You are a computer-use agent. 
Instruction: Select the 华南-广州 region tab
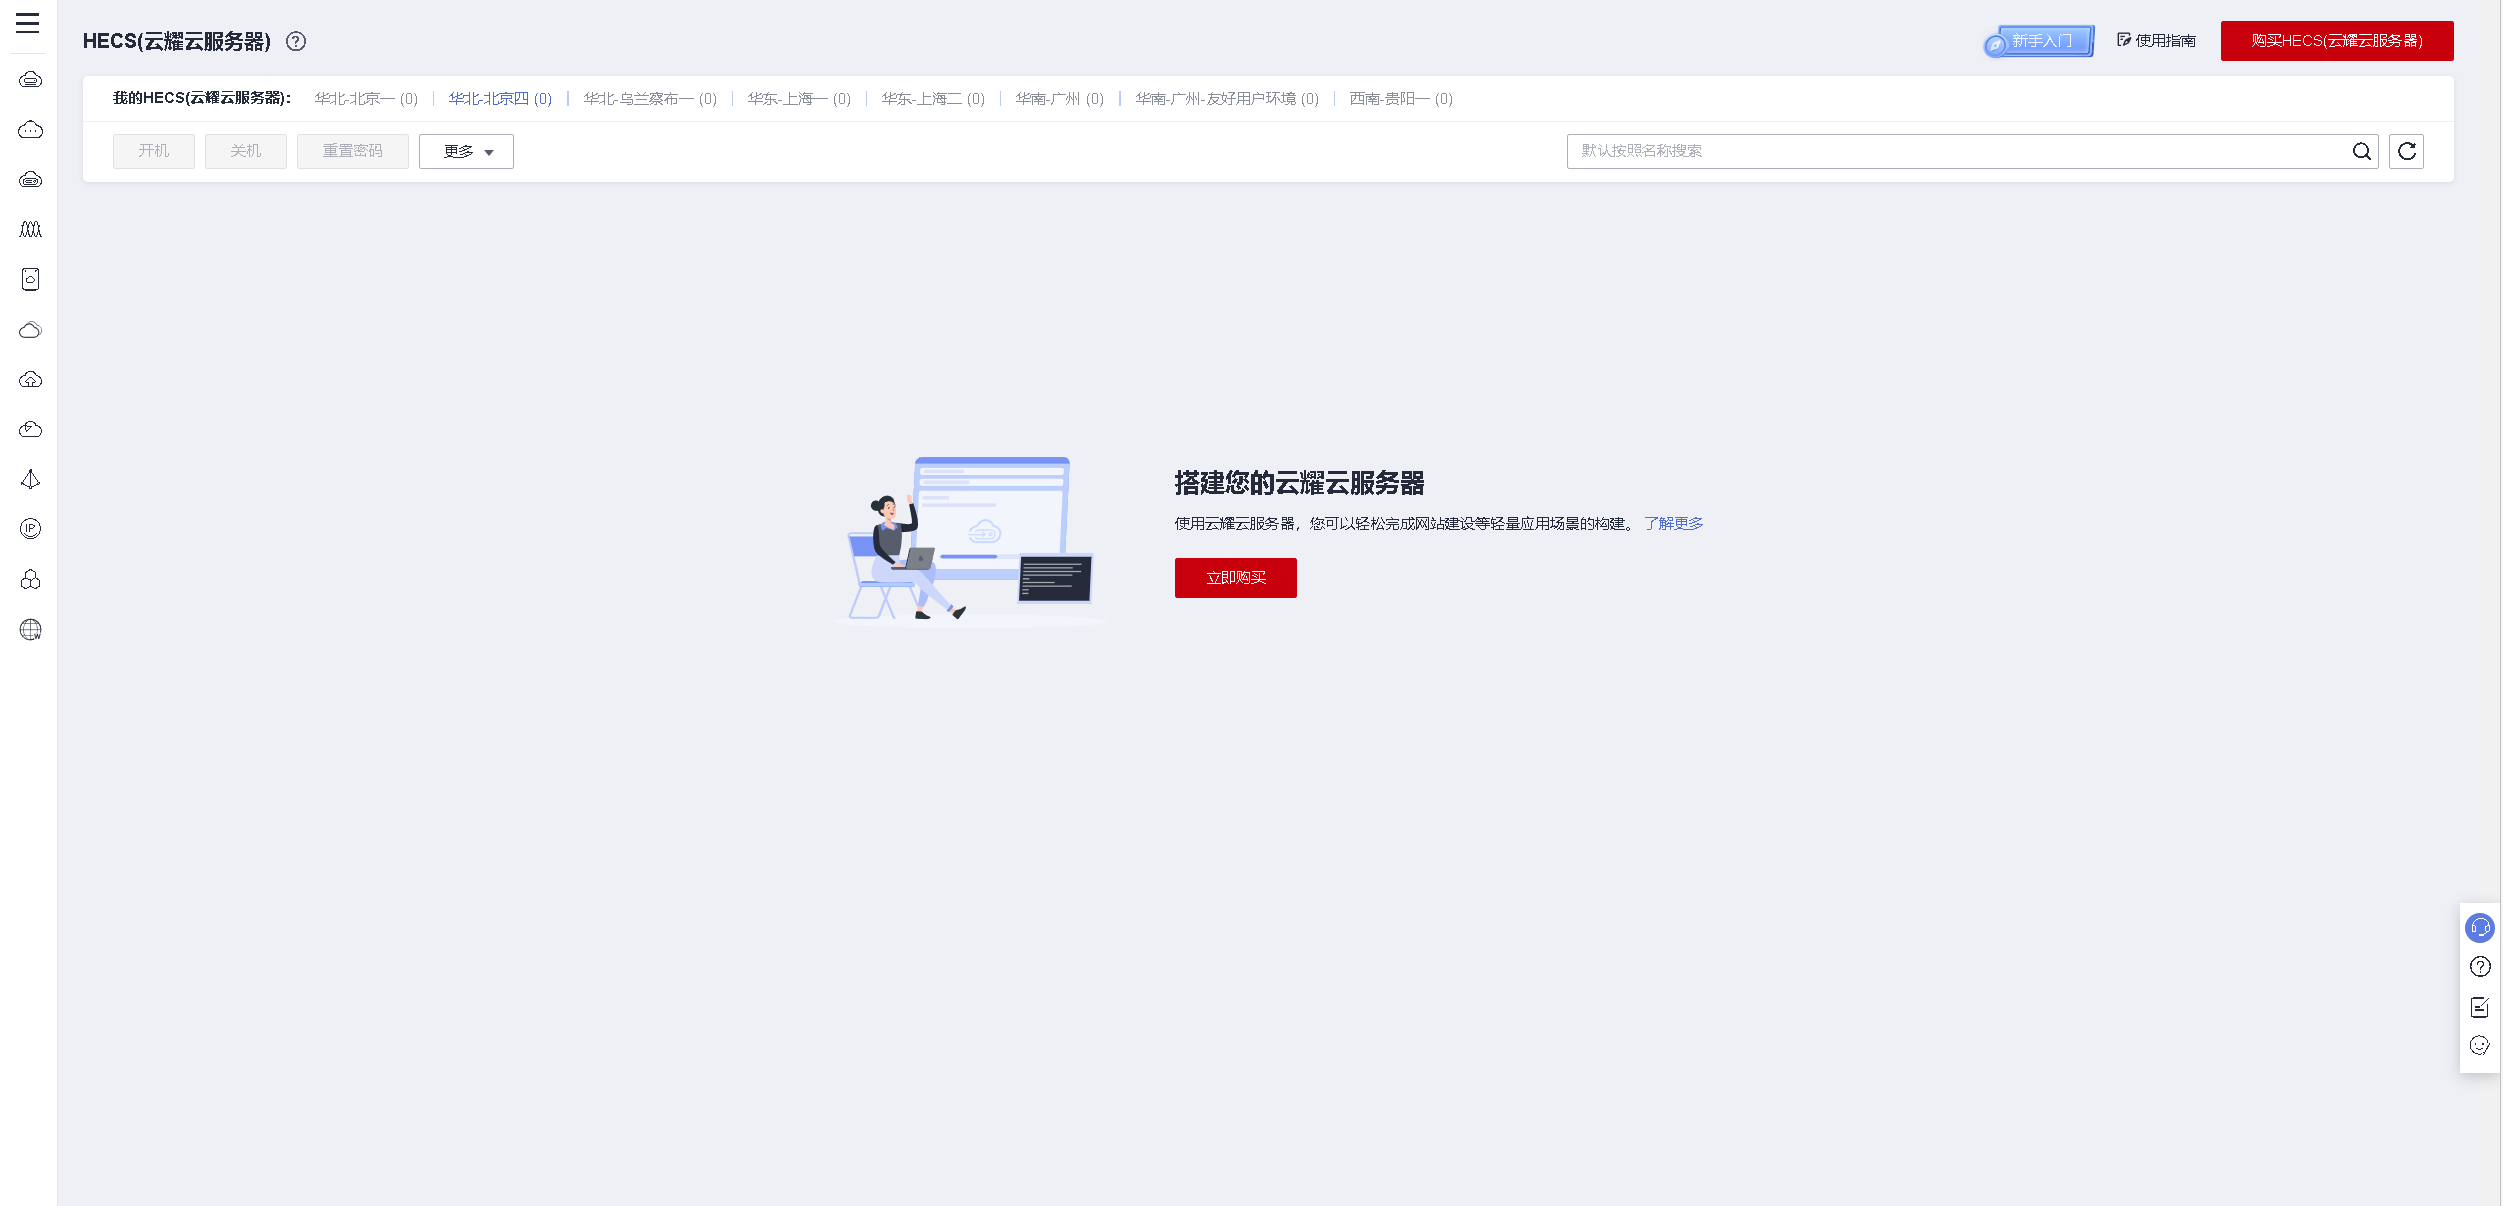point(1059,99)
